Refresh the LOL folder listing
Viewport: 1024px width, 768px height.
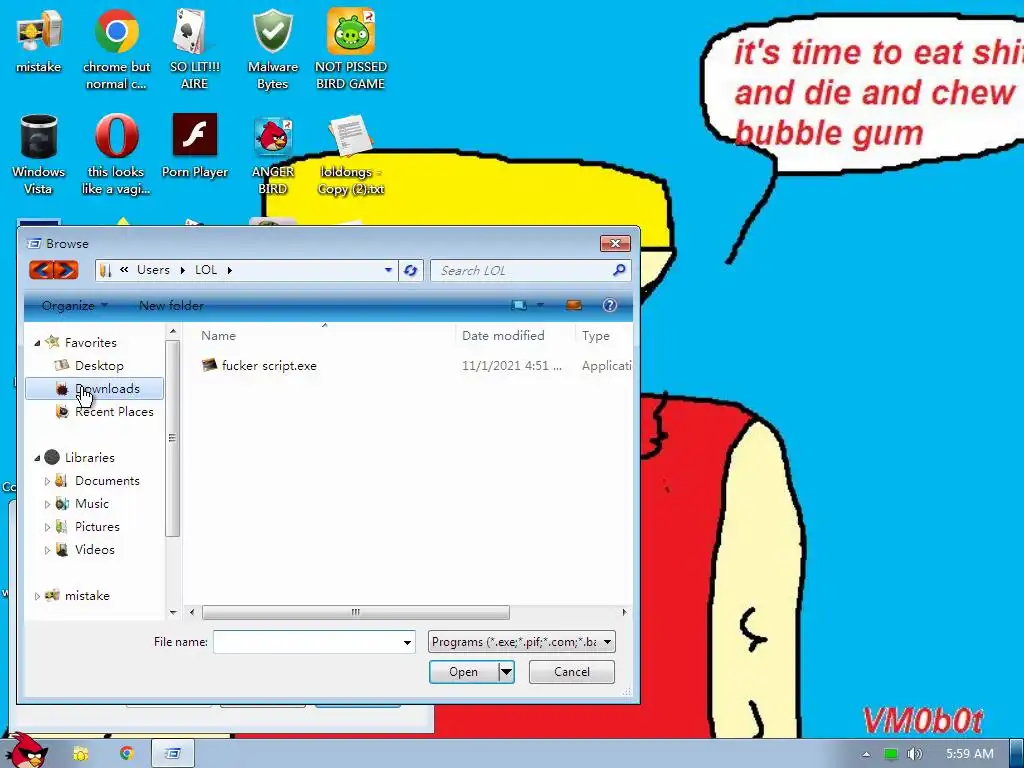pyautogui.click(x=411, y=270)
